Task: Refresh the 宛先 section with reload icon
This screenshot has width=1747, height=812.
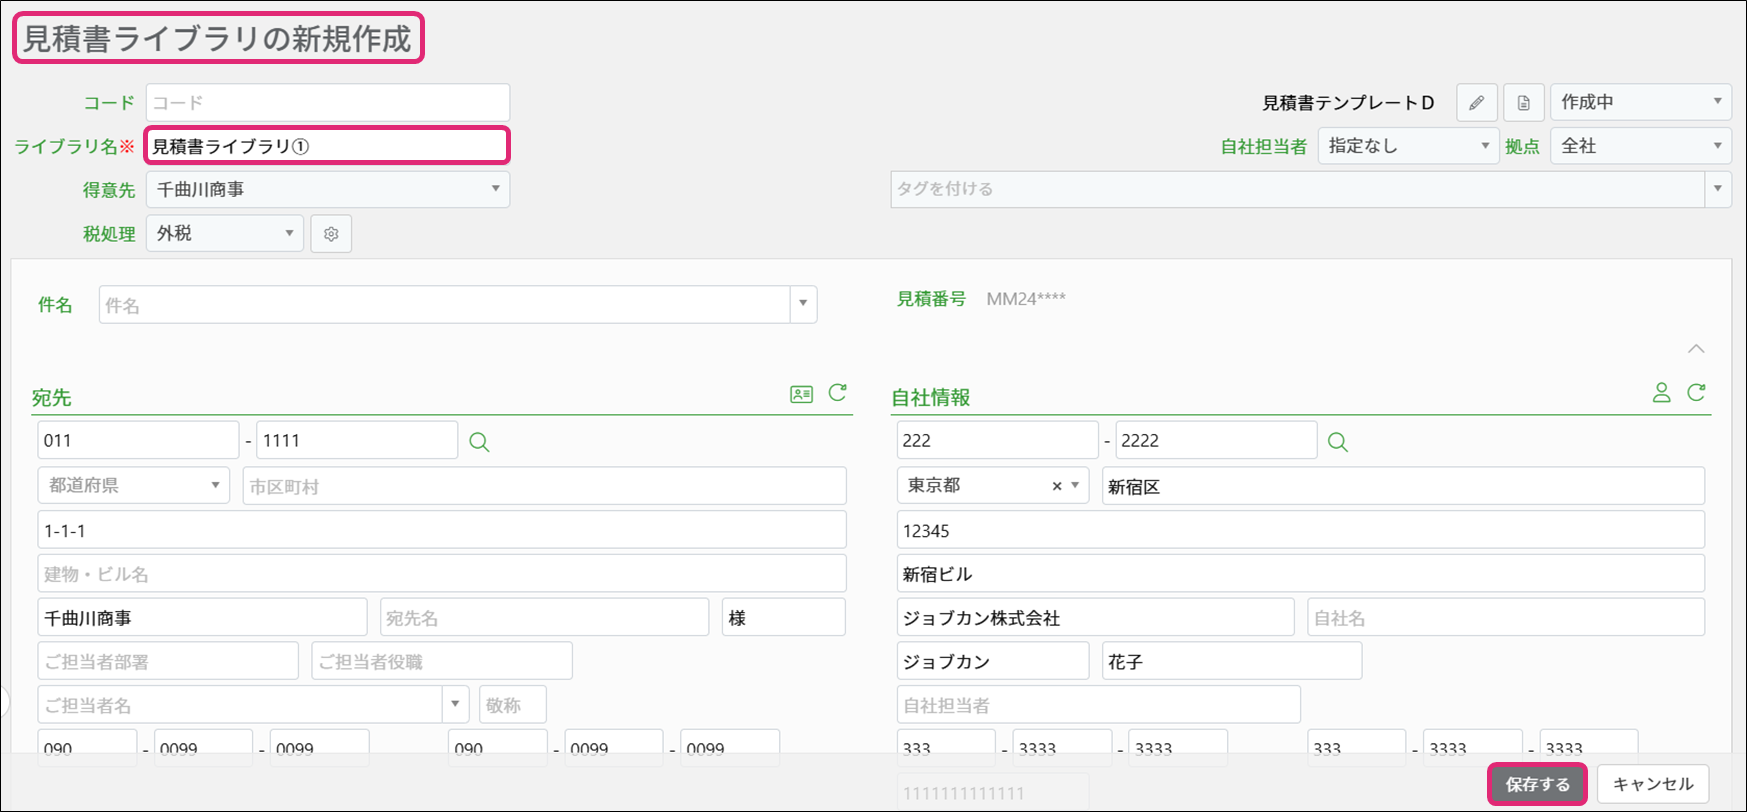Action: 838,393
